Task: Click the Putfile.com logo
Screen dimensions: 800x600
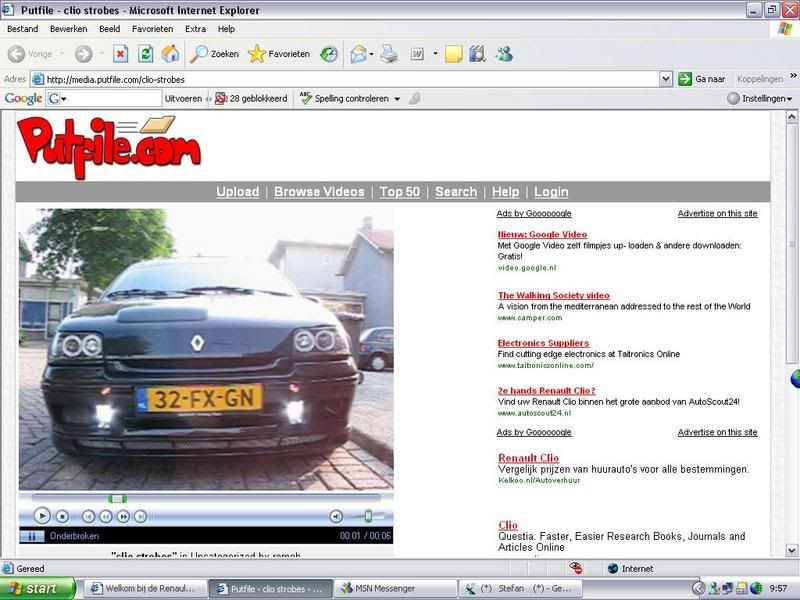Action: [x=109, y=147]
